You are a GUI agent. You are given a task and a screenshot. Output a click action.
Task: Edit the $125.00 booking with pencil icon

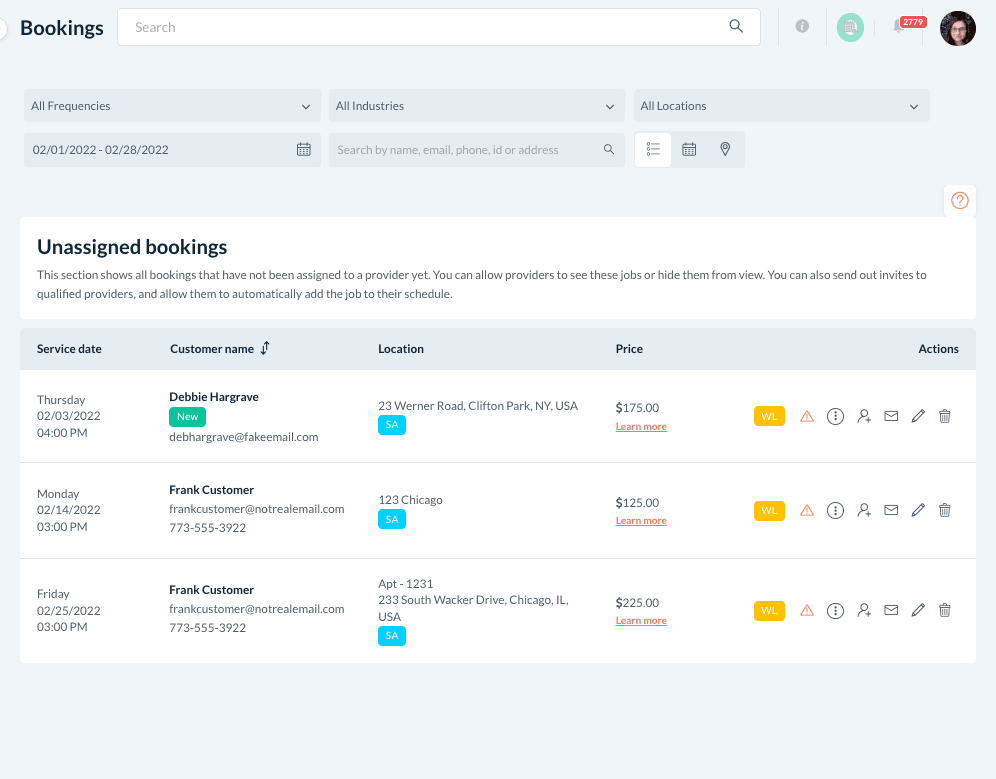pos(918,510)
